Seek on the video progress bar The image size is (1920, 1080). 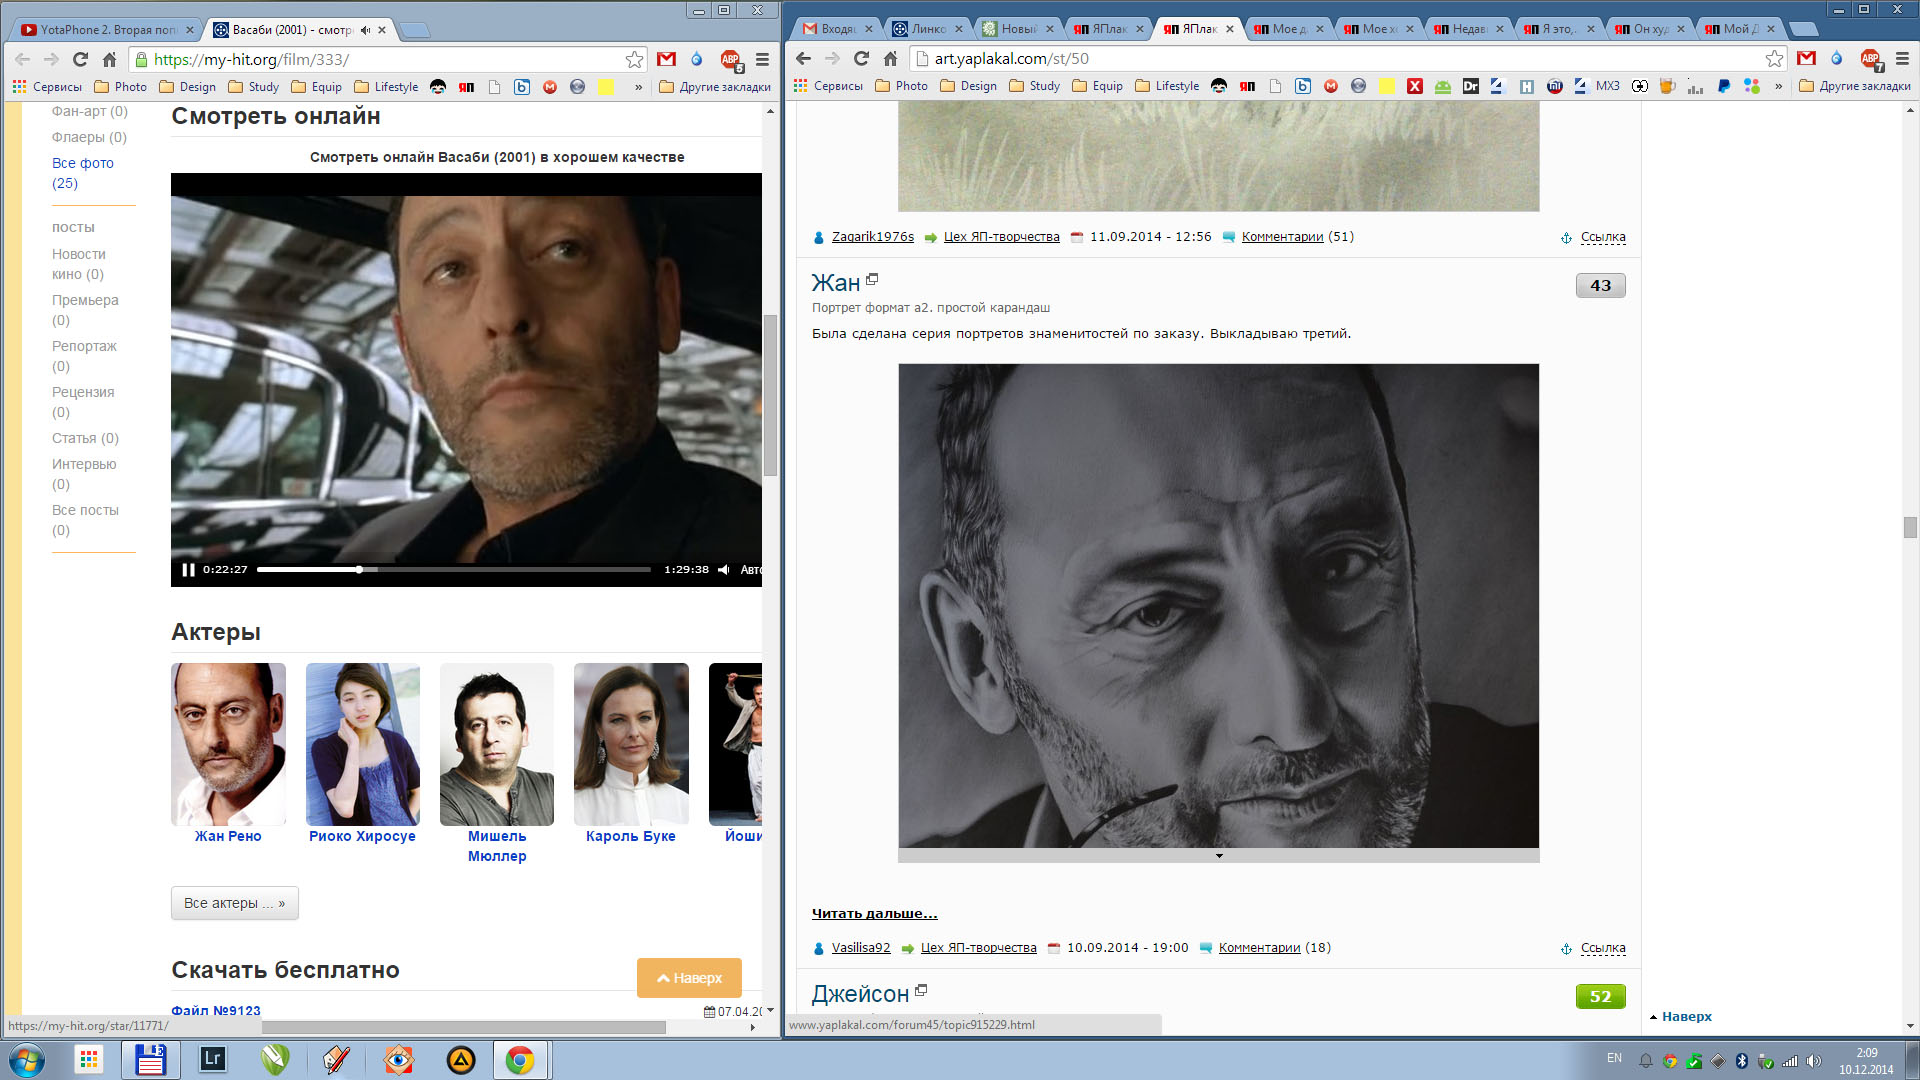[x=453, y=570]
